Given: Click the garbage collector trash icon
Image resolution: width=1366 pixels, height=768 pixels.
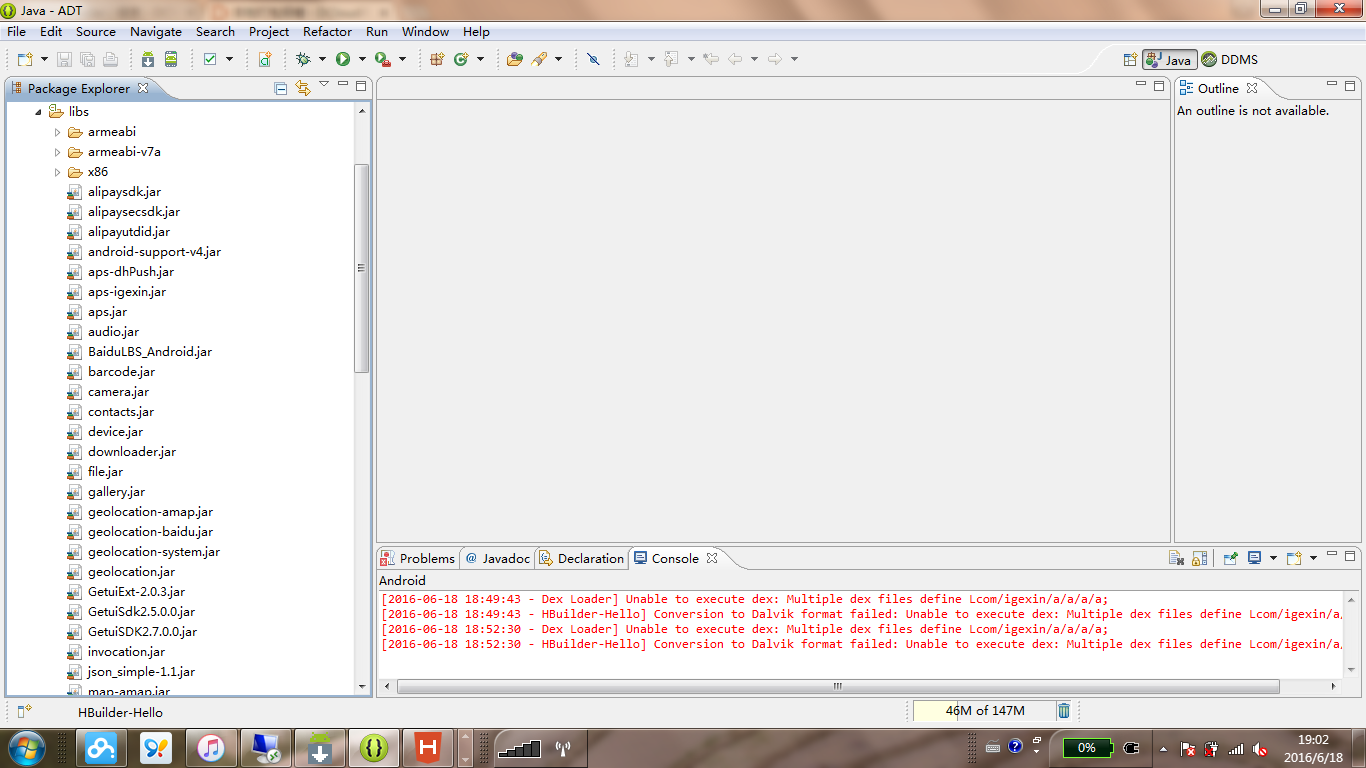Looking at the screenshot, I should tap(1064, 711).
